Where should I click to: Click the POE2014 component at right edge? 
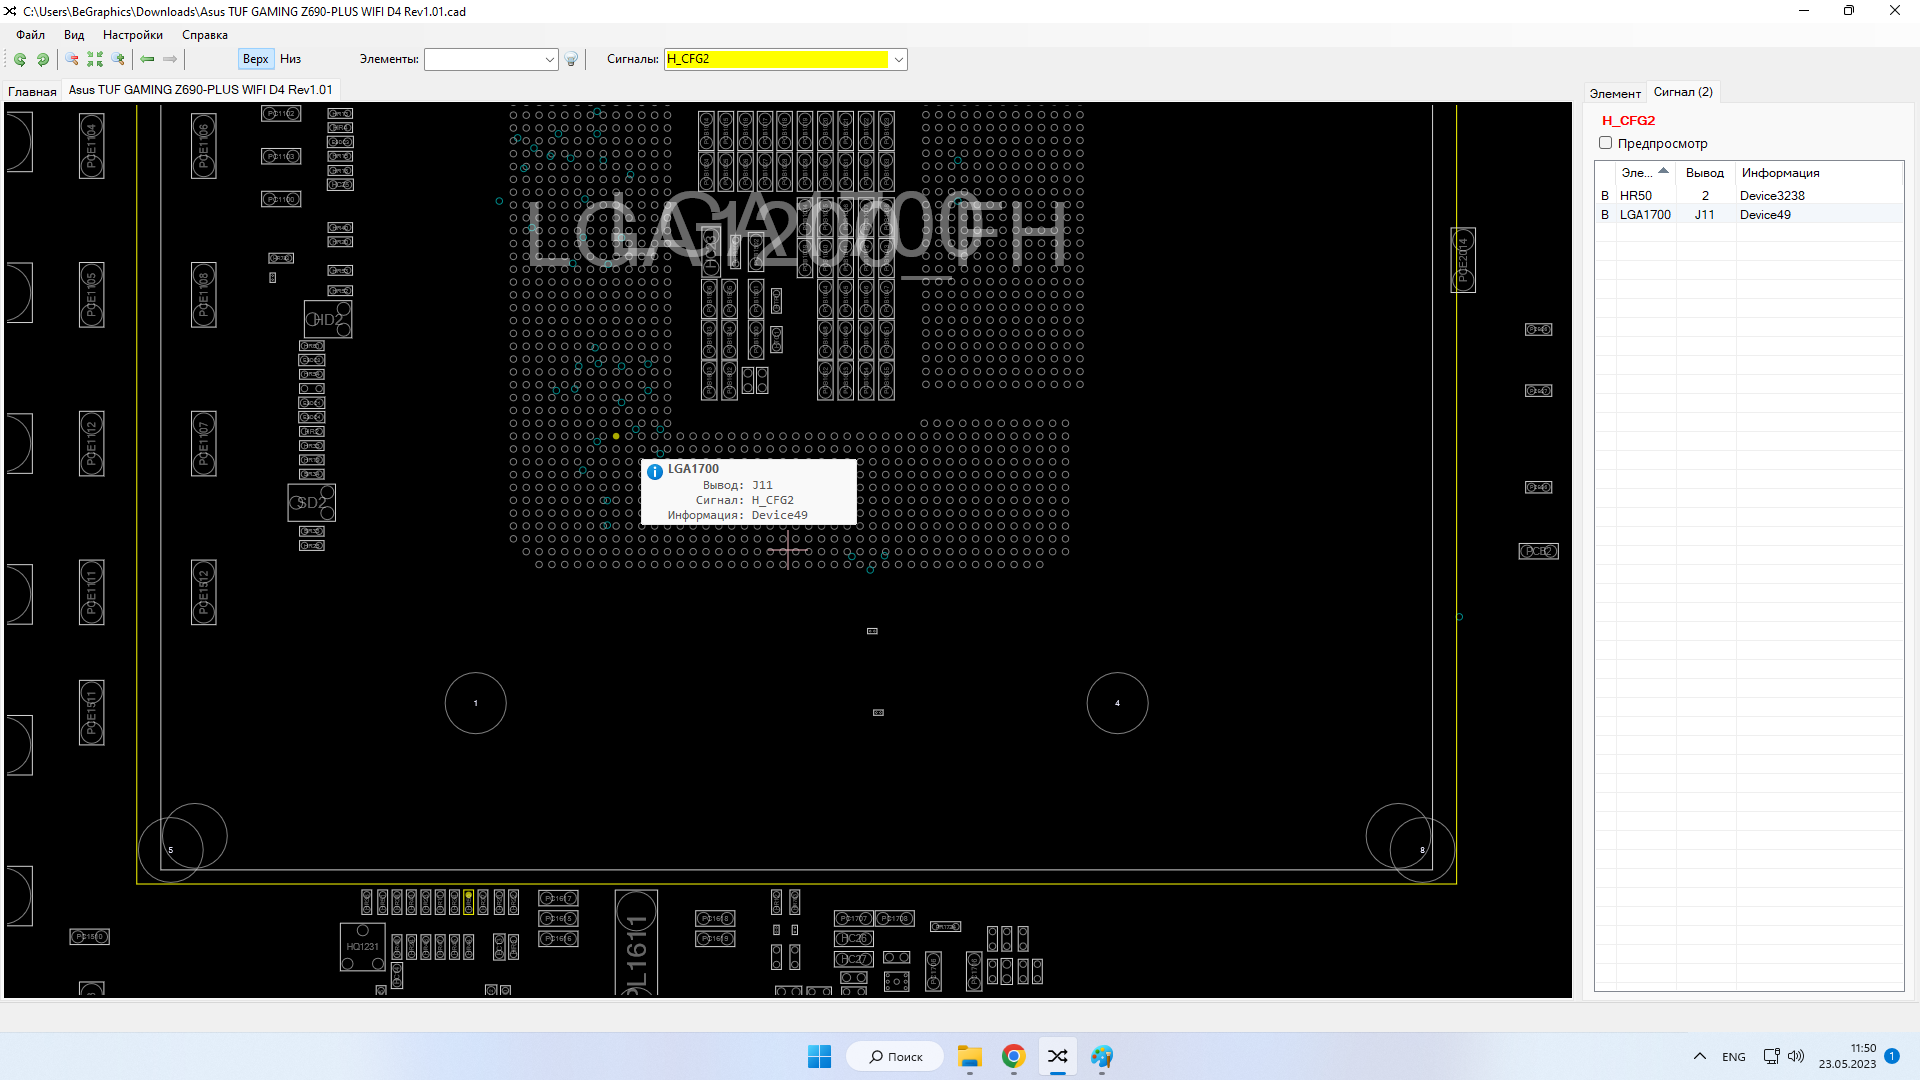point(1463,260)
